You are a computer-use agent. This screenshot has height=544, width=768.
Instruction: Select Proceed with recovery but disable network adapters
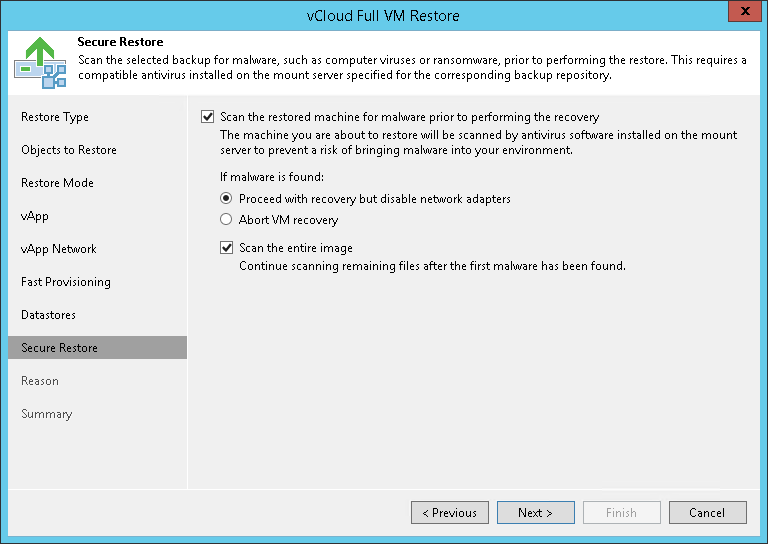coord(227,199)
